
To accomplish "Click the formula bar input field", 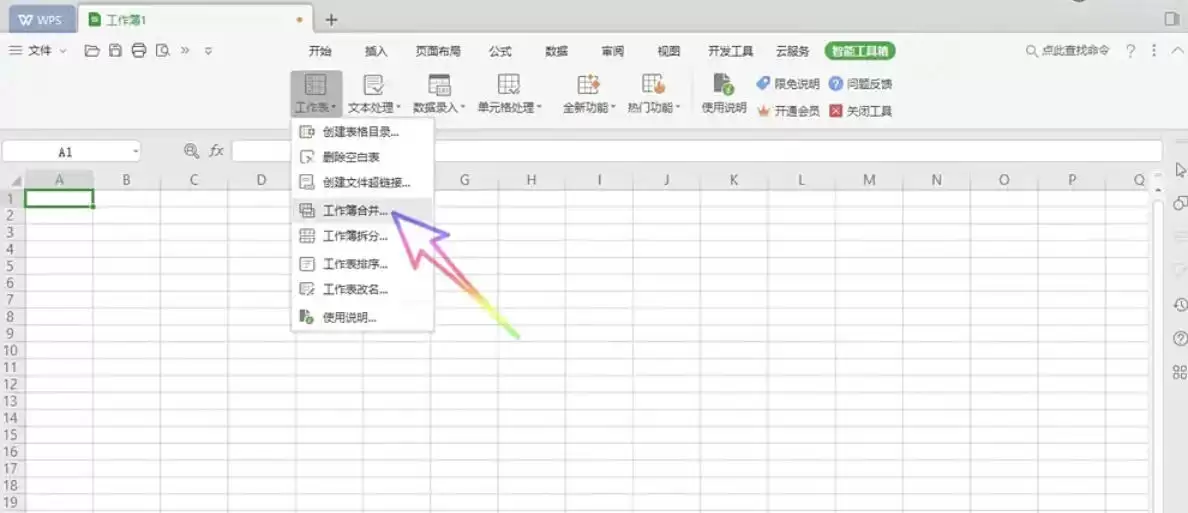I will (x=696, y=151).
